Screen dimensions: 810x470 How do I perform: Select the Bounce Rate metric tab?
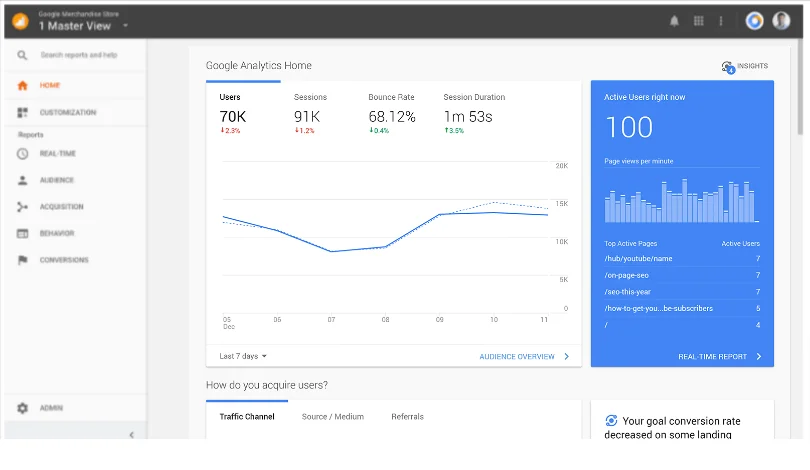[x=393, y=114]
